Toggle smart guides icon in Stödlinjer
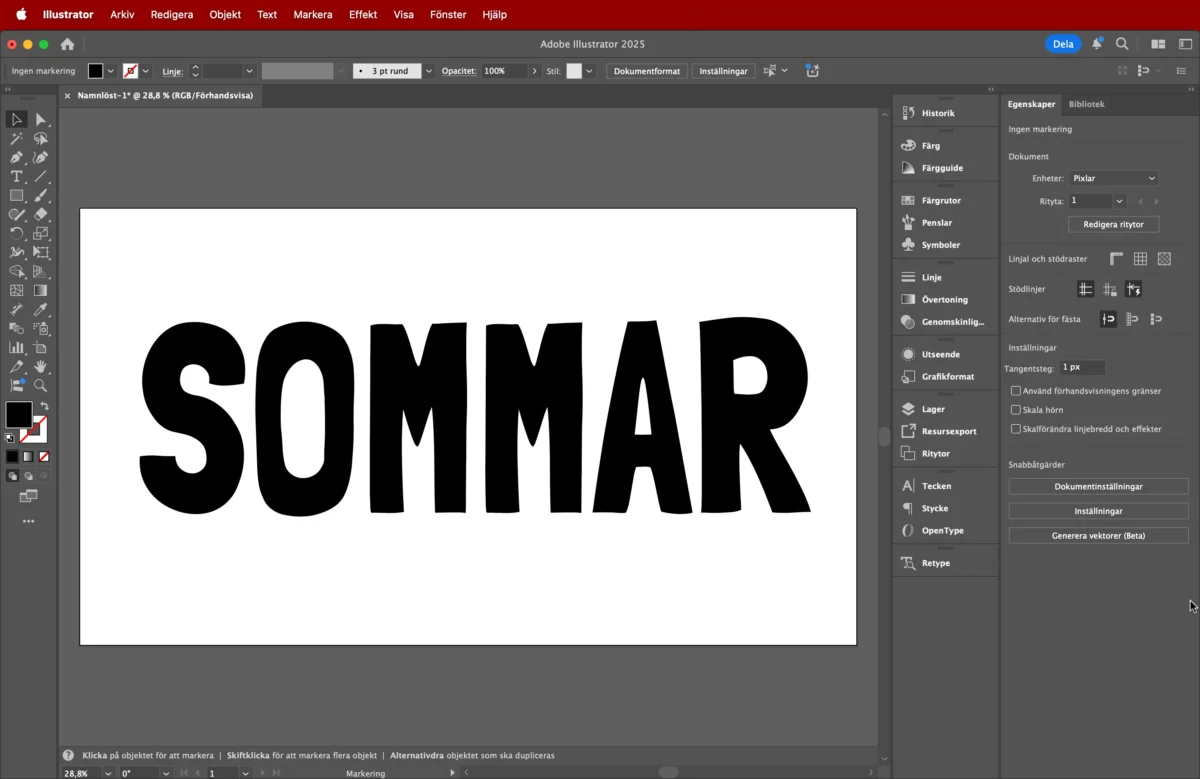 [x=1133, y=289]
